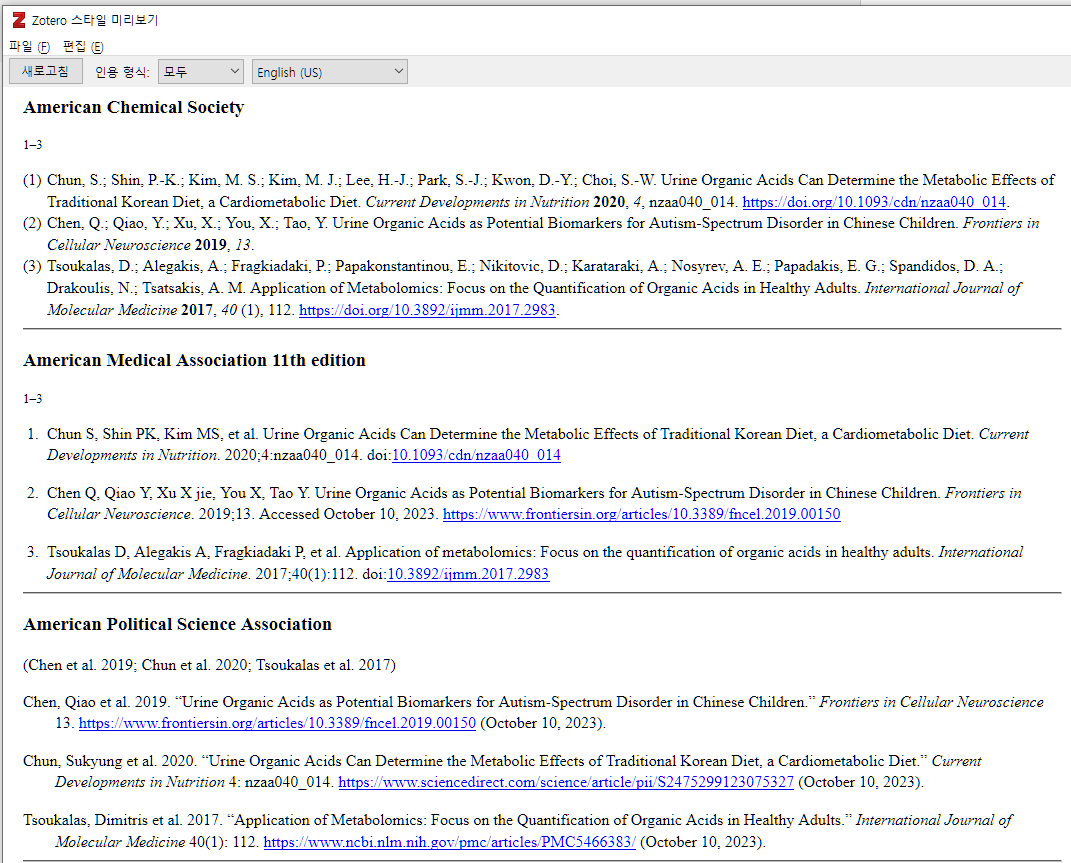Click the 1–3 citation under American Chemical Society
The width and height of the screenshot is (1071, 863).
[33, 145]
